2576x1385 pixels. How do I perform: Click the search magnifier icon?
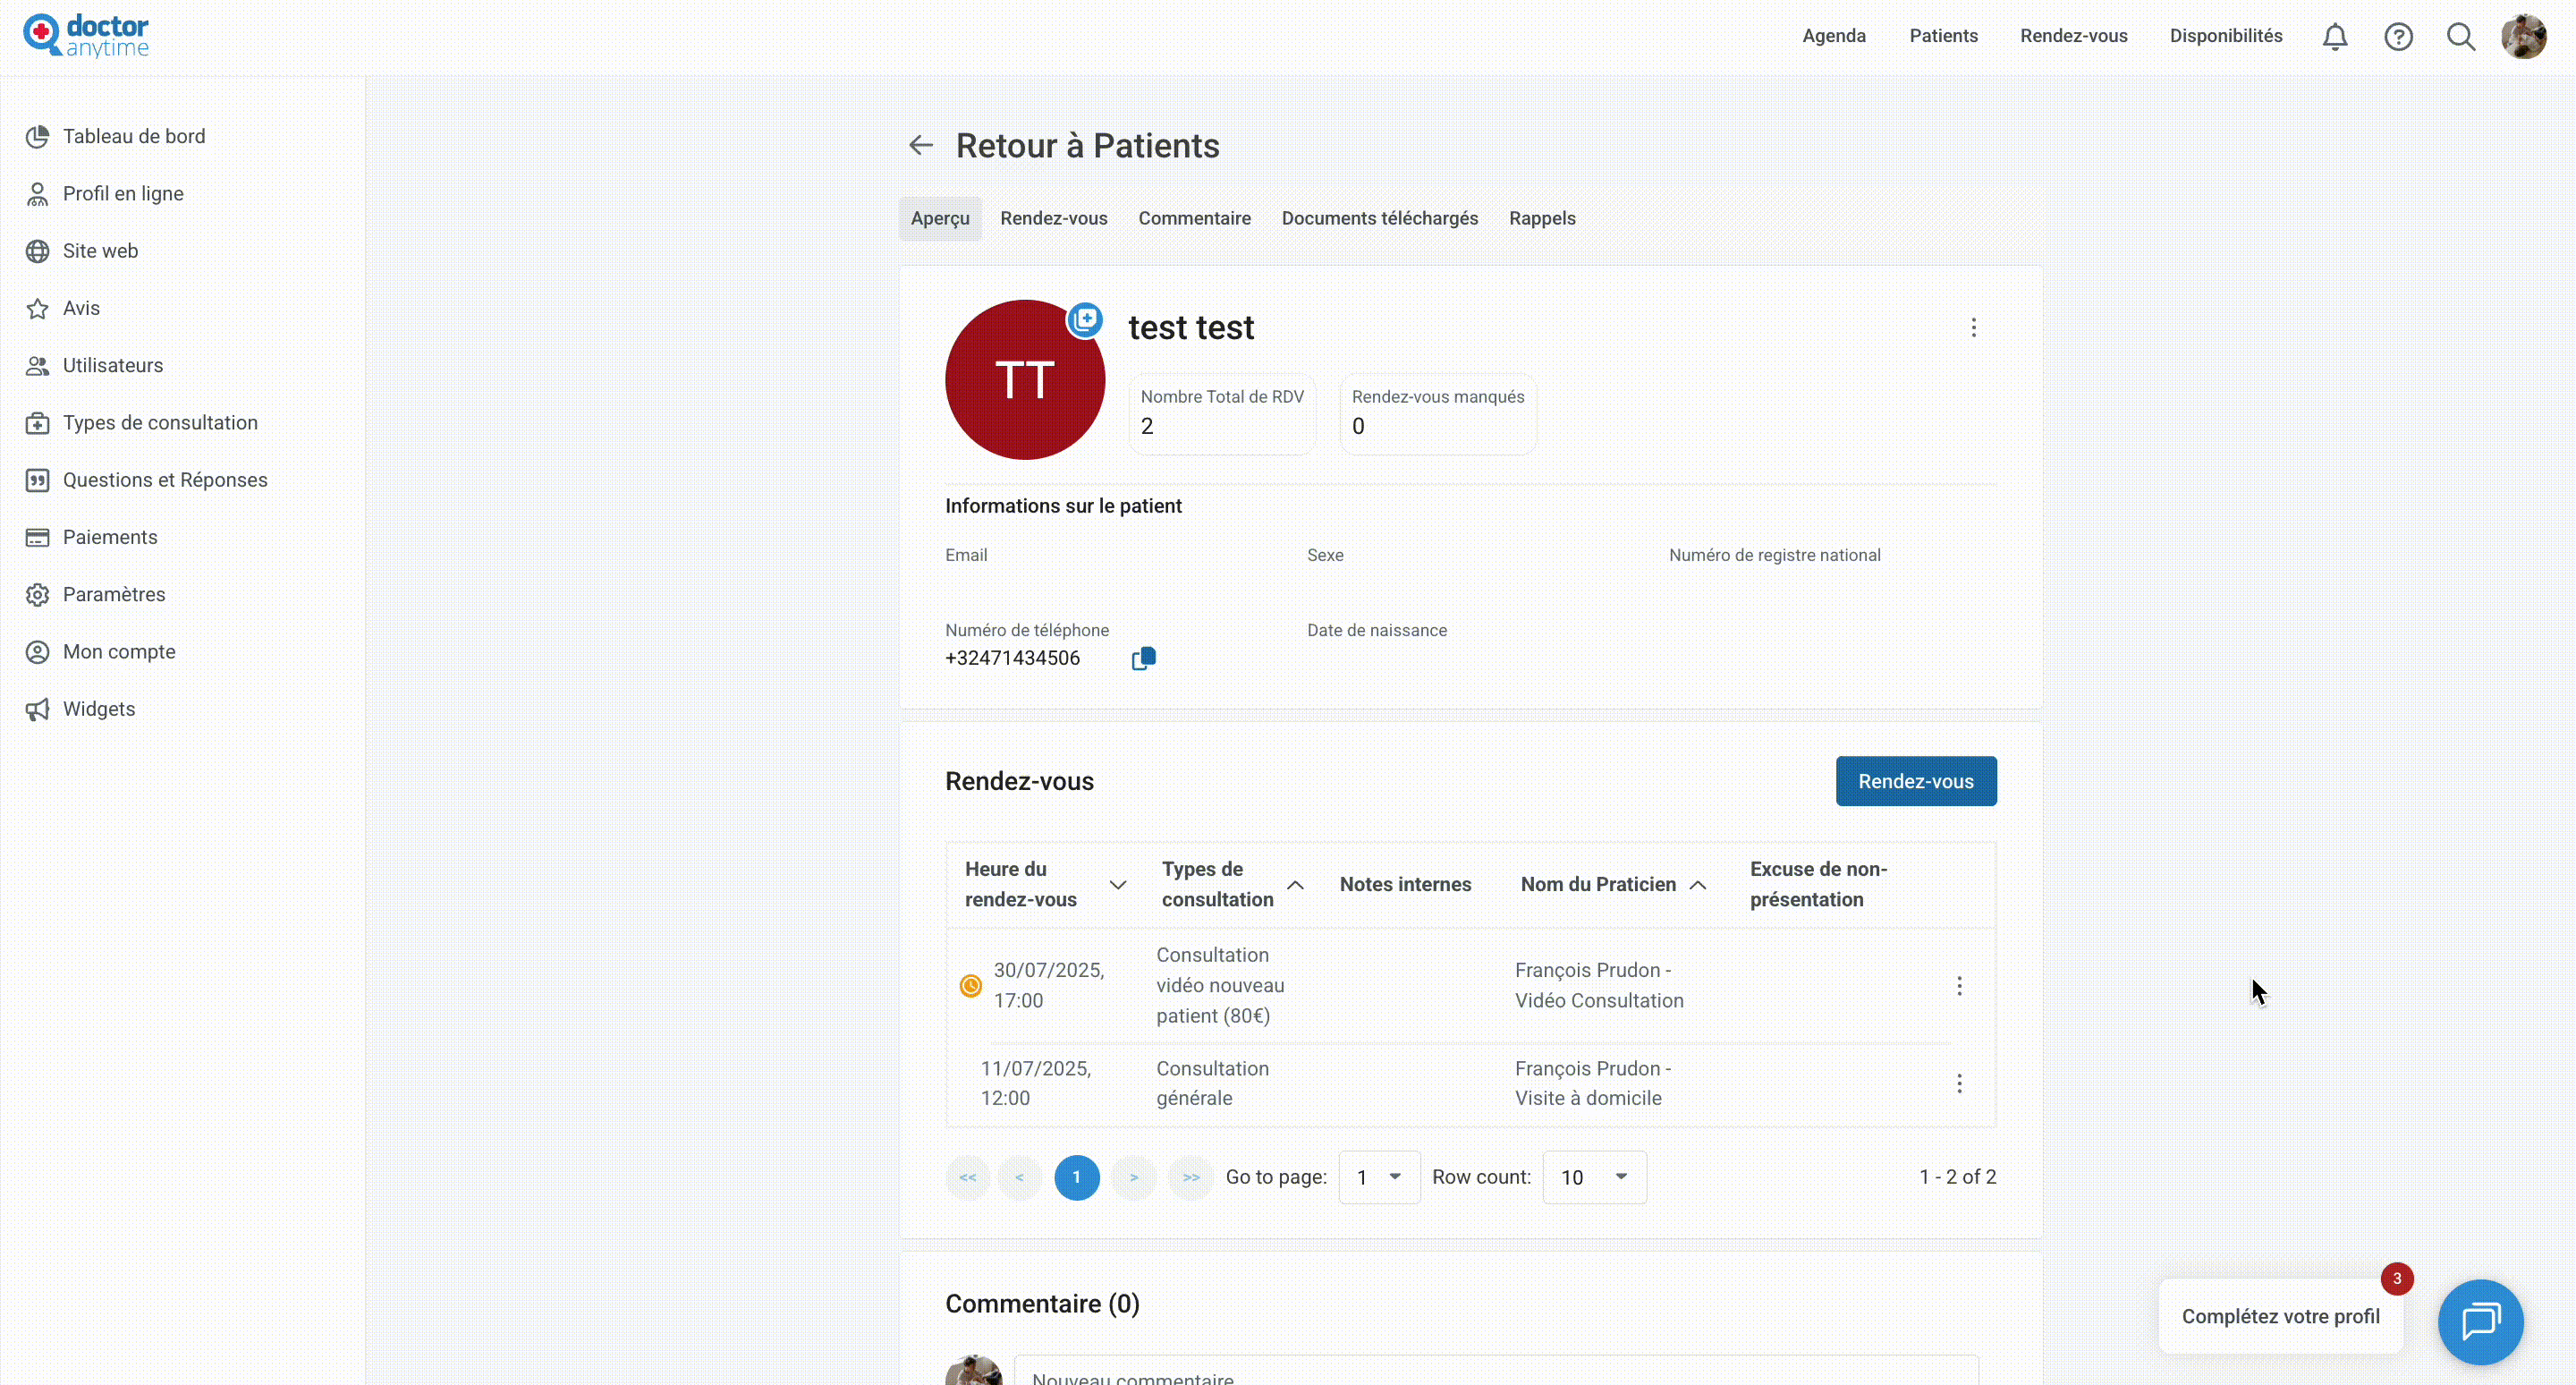(x=2460, y=37)
